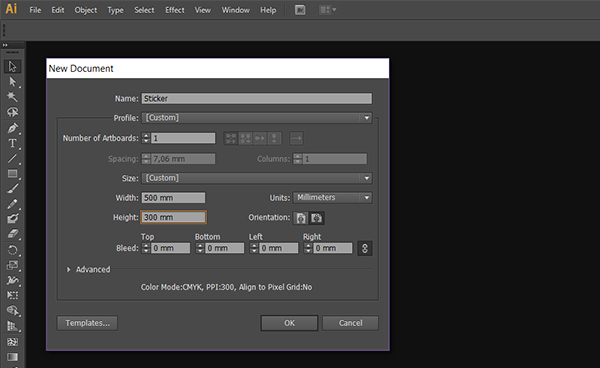600x368 pixels.
Task: Select the Free Transform tool
Action: [12, 295]
